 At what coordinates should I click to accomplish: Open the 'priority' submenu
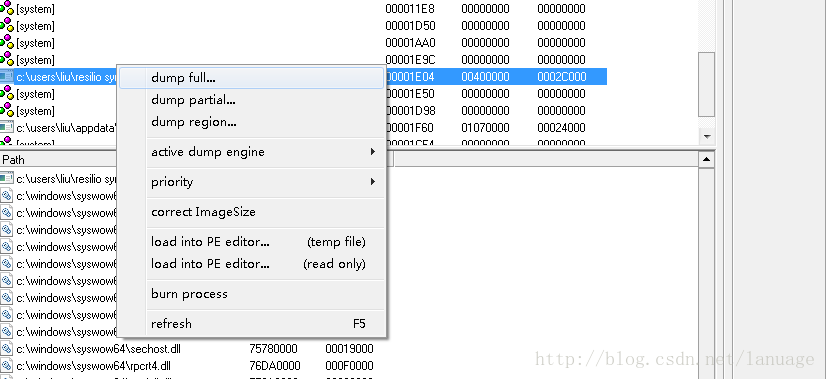(251, 182)
